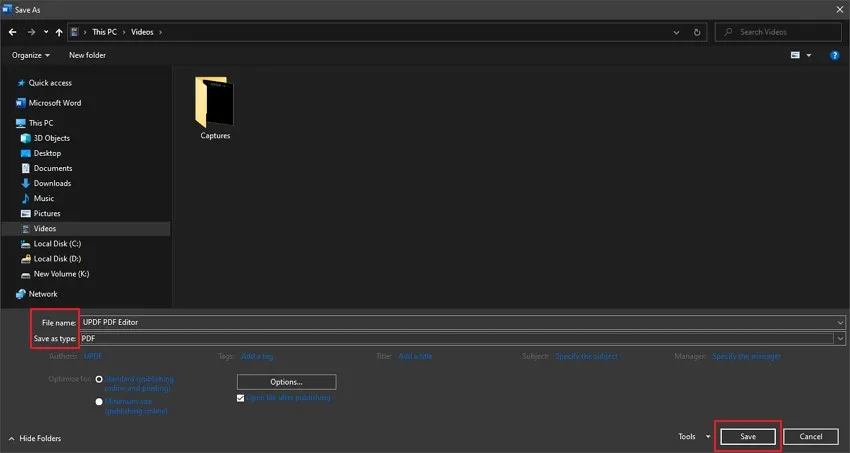
Task: Click the File name text field
Action: (457, 322)
